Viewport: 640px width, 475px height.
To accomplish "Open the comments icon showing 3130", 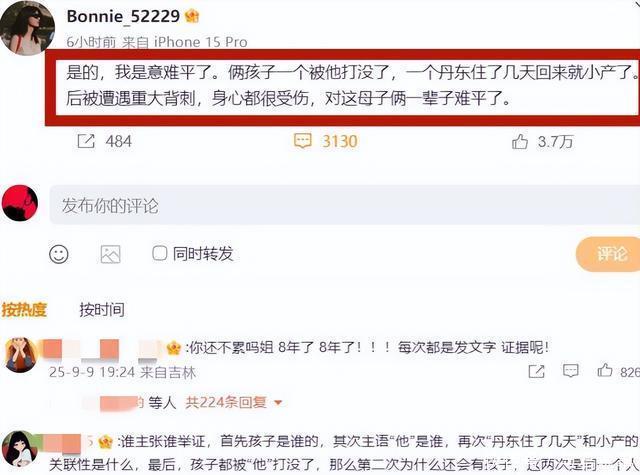I will (x=302, y=141).
